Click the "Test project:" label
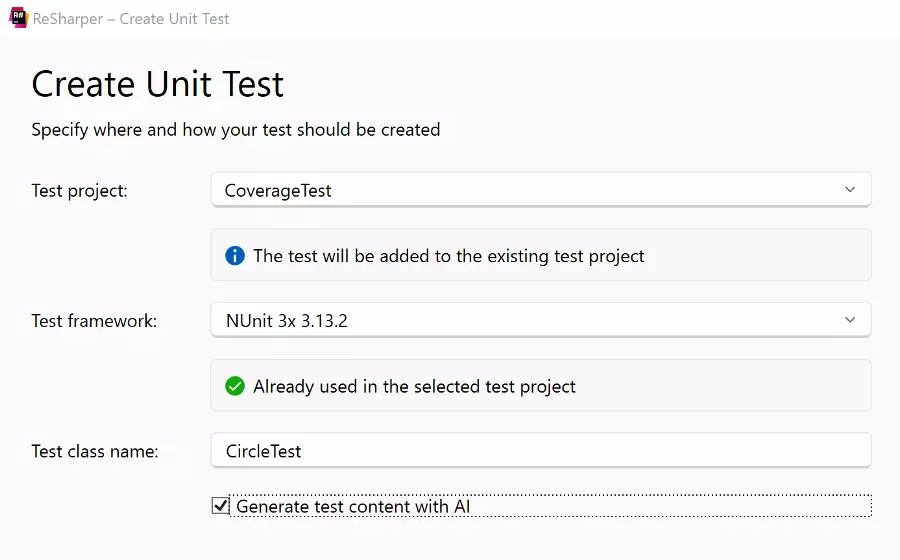Screen dimensions: 900x560 [x=80, y=190]
